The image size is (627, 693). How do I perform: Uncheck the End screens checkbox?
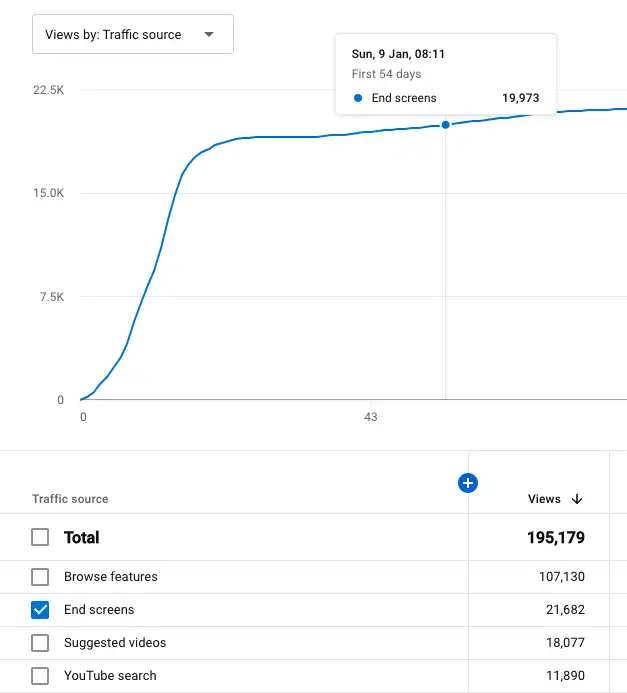pos(40,610)
